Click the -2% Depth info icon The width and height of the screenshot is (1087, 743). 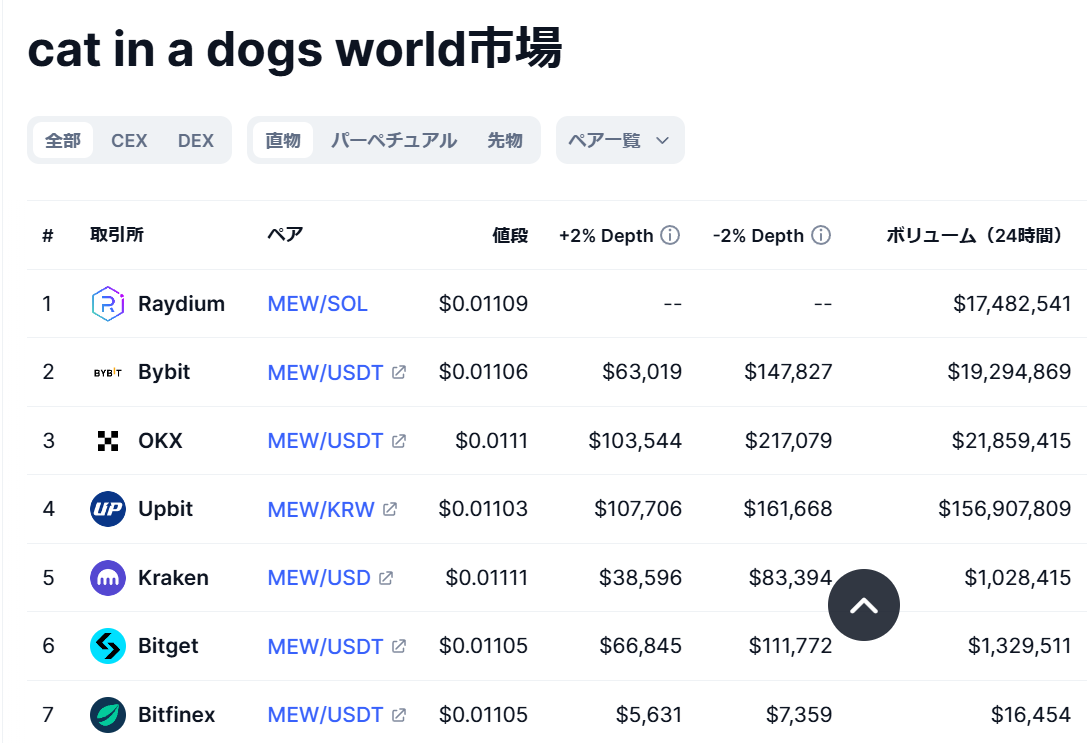821,236
